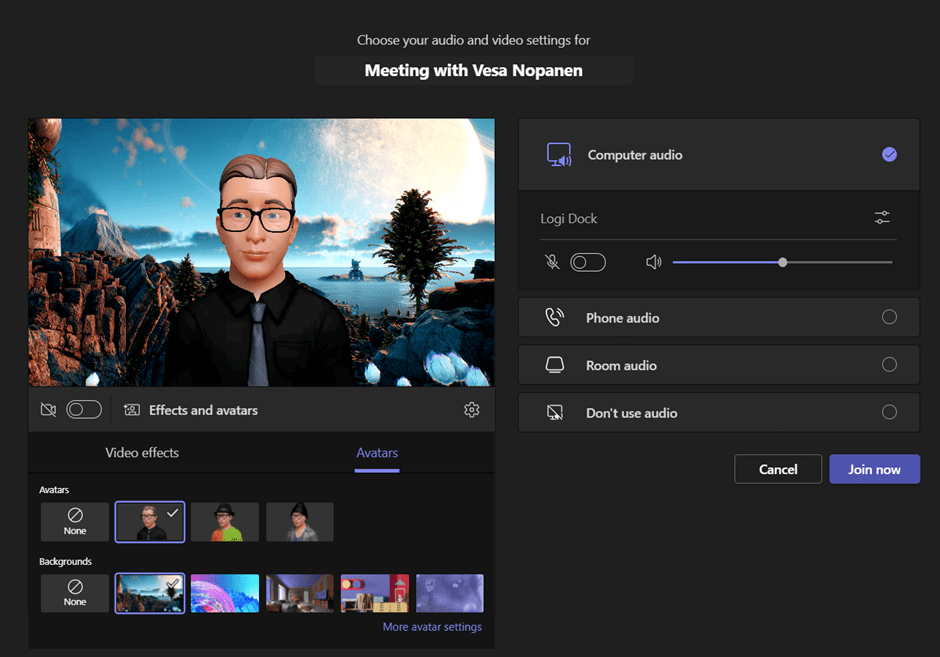Screen dimensions: 940x657
Task: Open Logi Dock audio device settings icon
Action: (881, 218)
